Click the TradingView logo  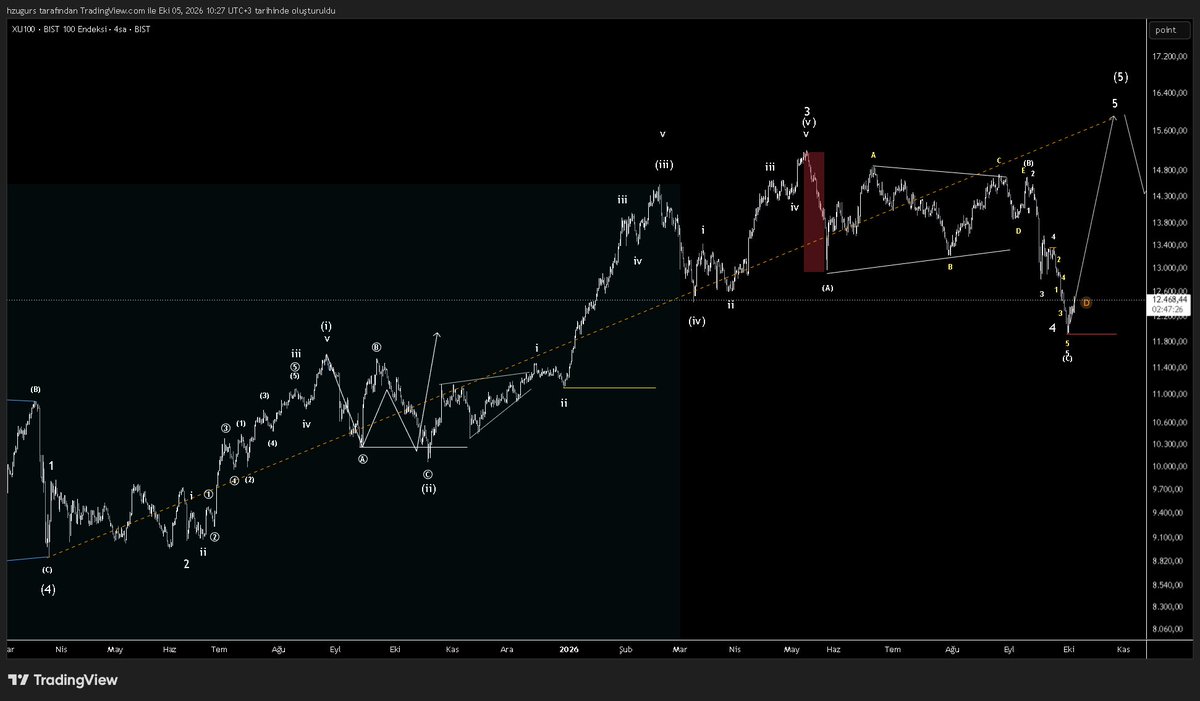tap(63, 680)
